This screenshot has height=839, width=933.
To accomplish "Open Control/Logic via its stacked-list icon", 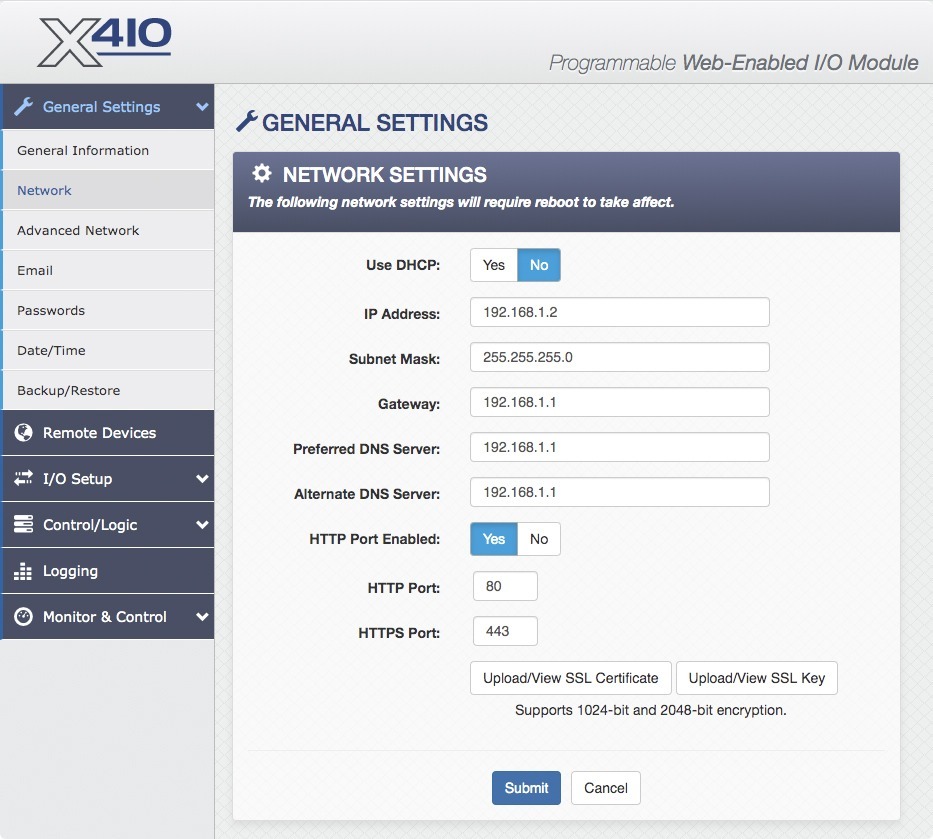I will click(x=22, y=525).
